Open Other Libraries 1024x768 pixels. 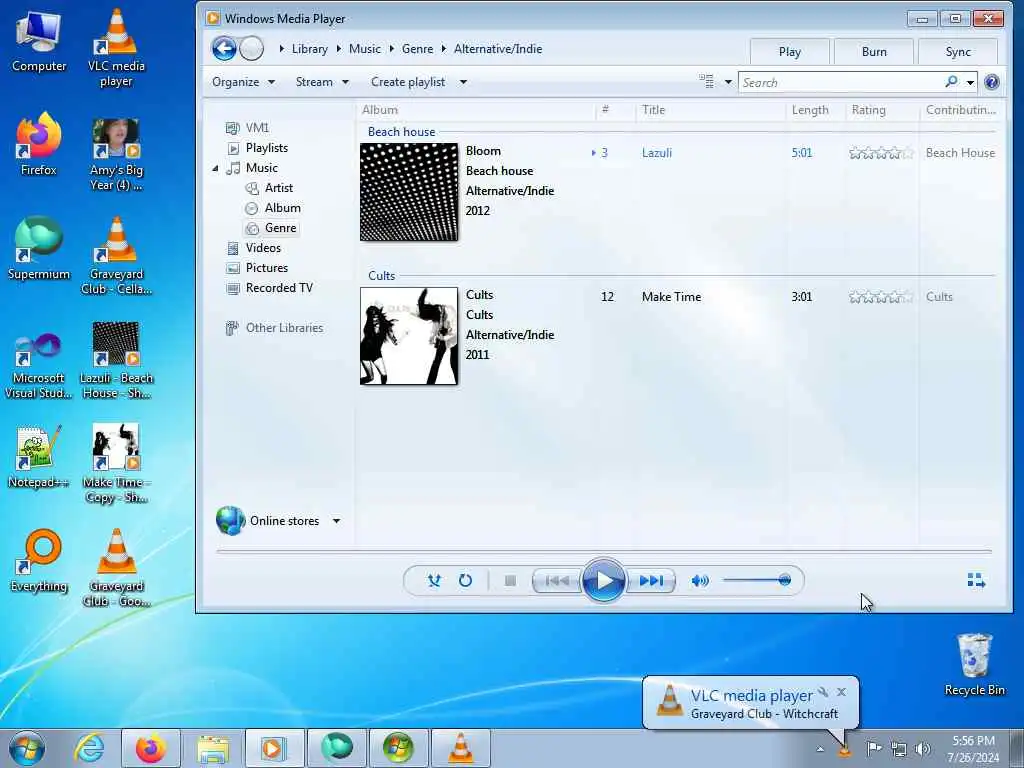click(284, 328)
